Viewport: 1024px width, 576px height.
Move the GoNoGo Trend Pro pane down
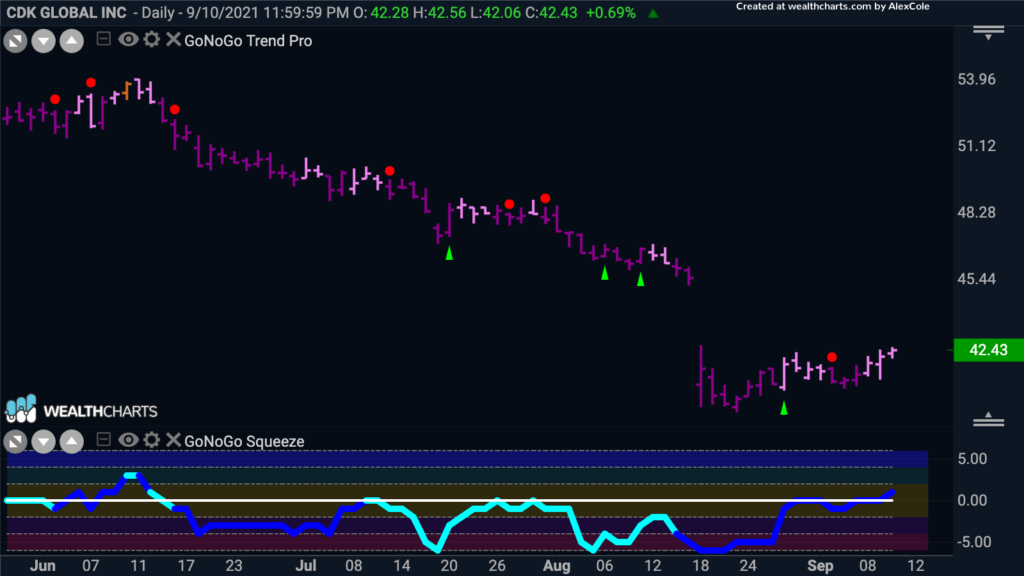(x=43, y=42)
